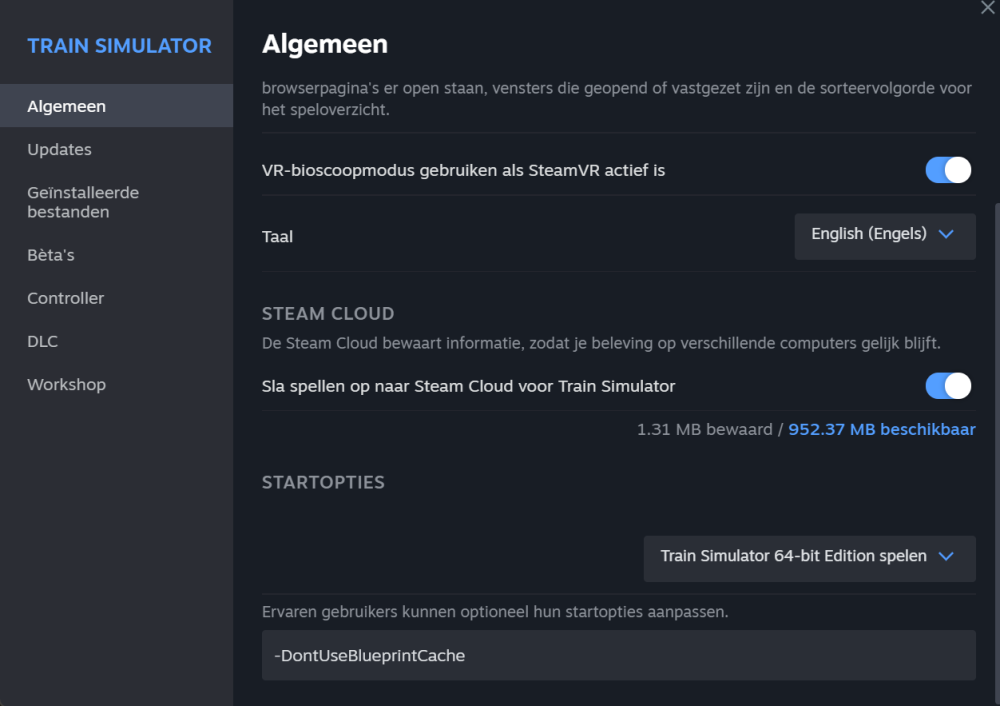Open the Taal language dropdown
Viewport: 1000px width, 706px height.
coord(884,236)
